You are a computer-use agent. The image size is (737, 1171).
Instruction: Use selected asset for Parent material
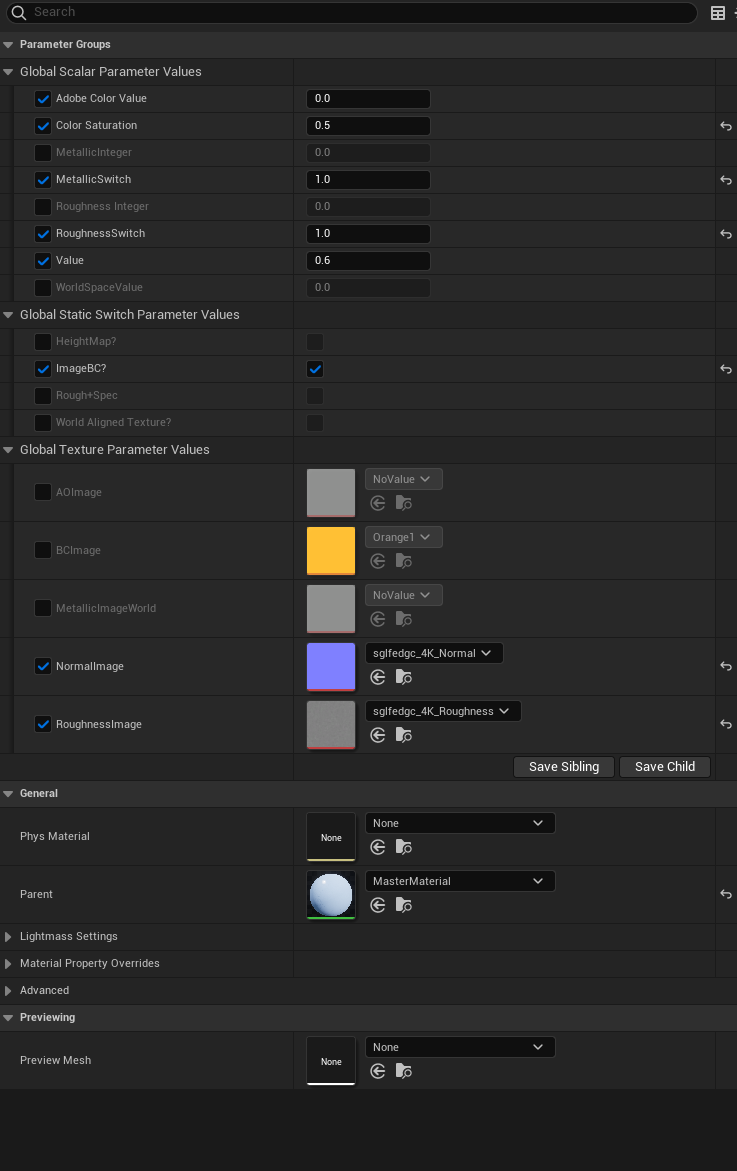378,905
